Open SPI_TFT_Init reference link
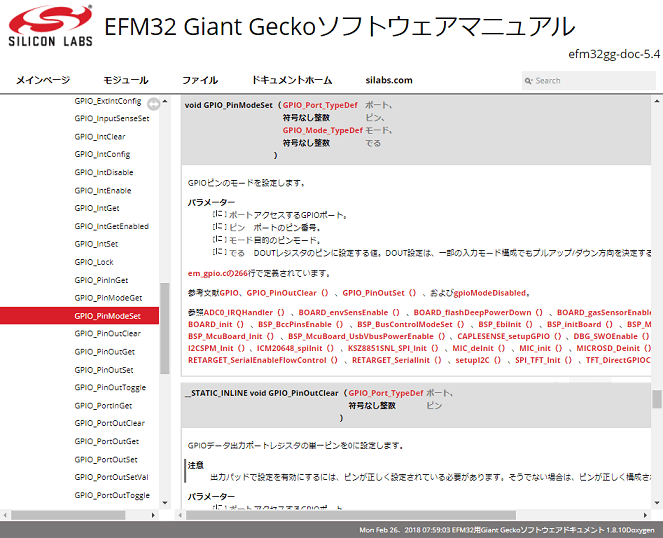 [x=543, y=360]
